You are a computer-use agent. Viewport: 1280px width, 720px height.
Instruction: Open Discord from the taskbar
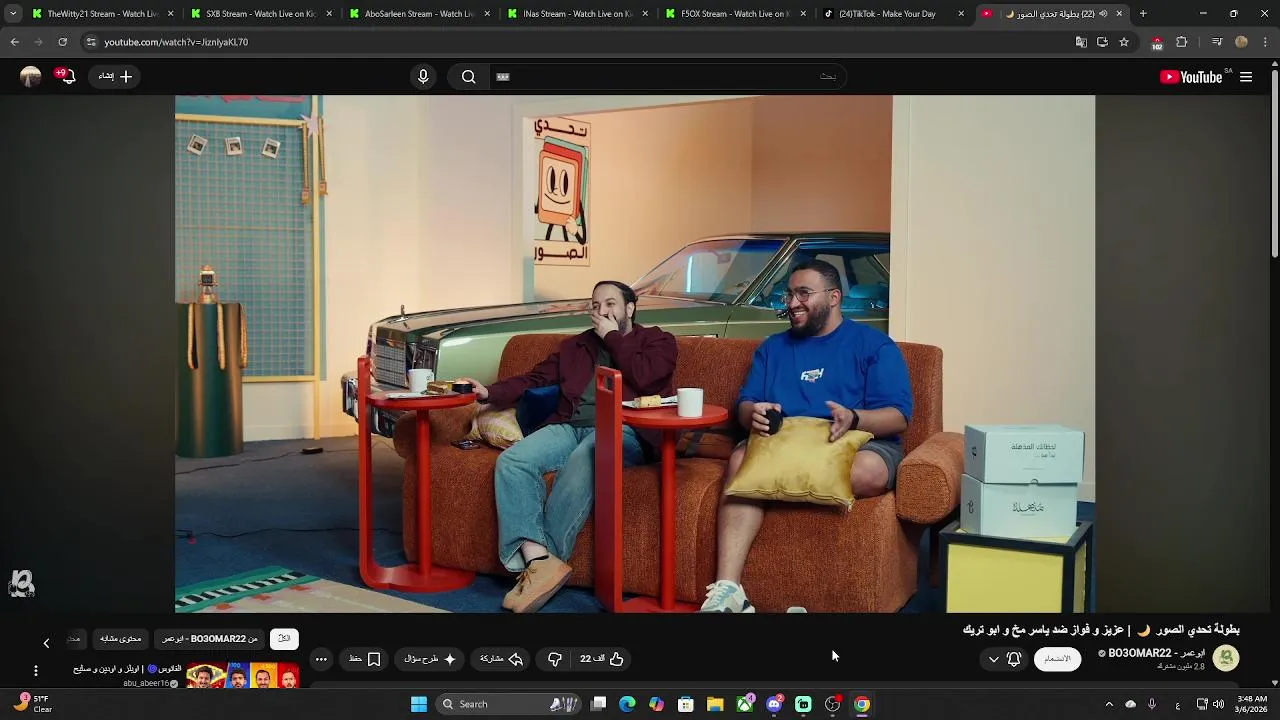tap(774, 704)
